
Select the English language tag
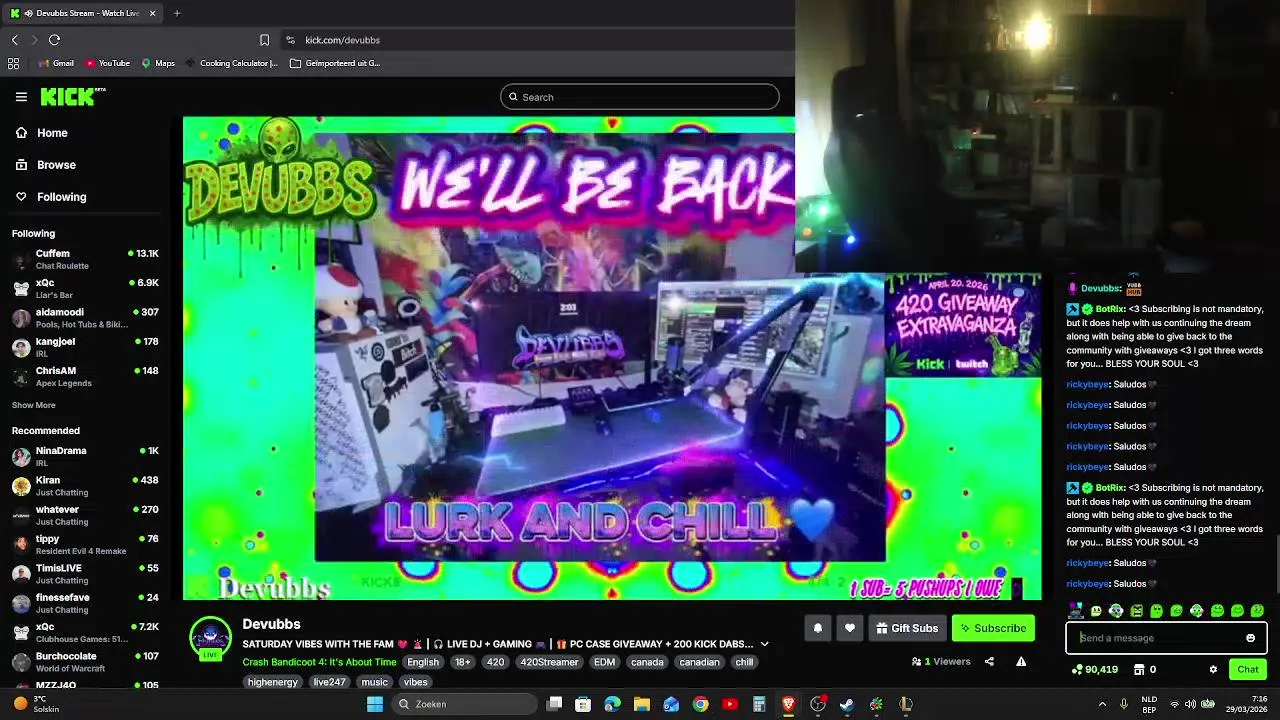click(x=423, y=662)
